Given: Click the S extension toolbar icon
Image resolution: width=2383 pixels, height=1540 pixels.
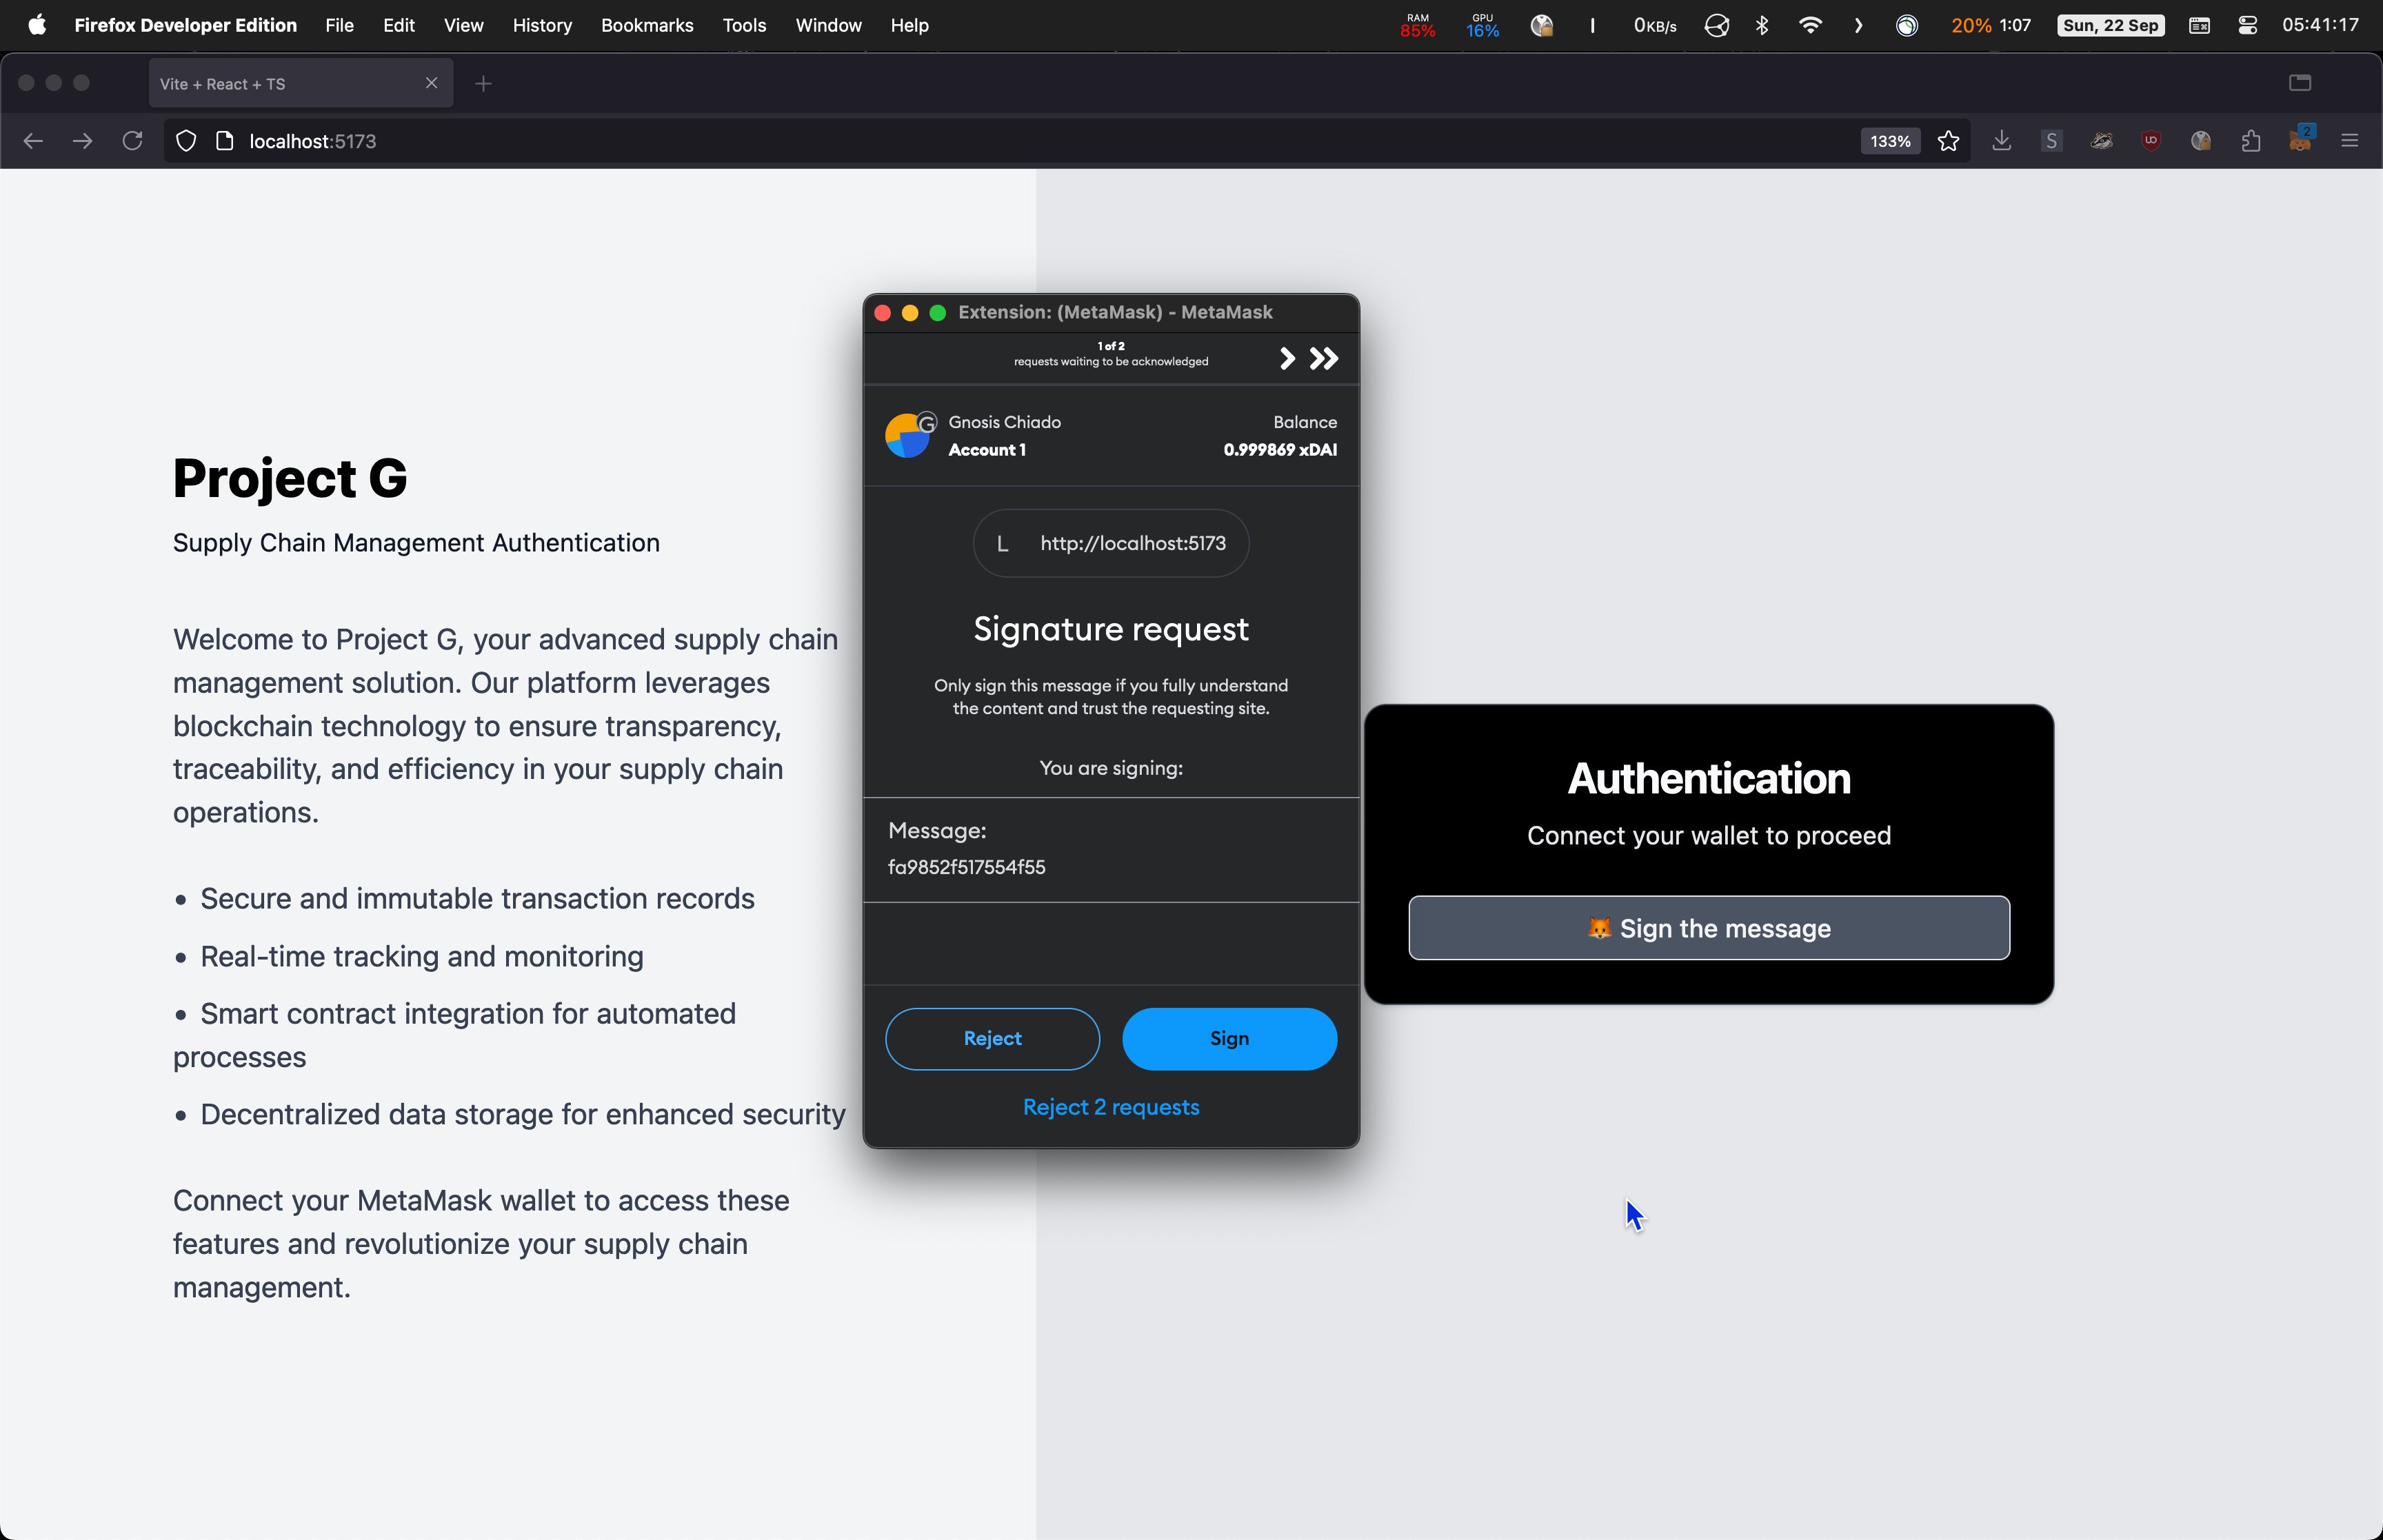Looking at the screenshot, I should 2051,141.
